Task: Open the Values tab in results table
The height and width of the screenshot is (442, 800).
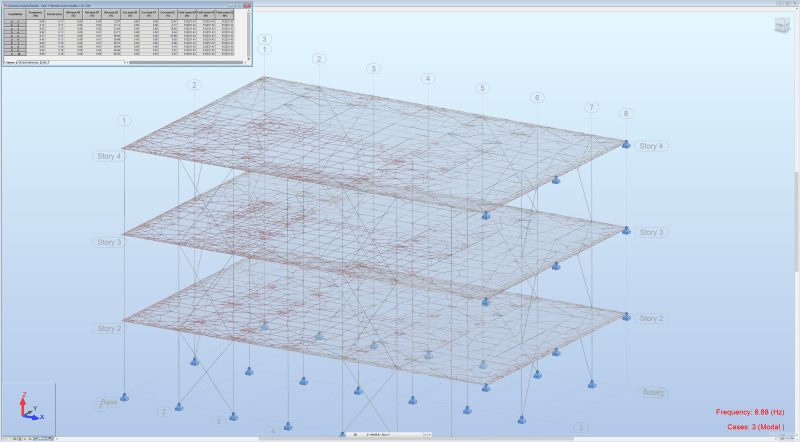Action: pos(10,62)
